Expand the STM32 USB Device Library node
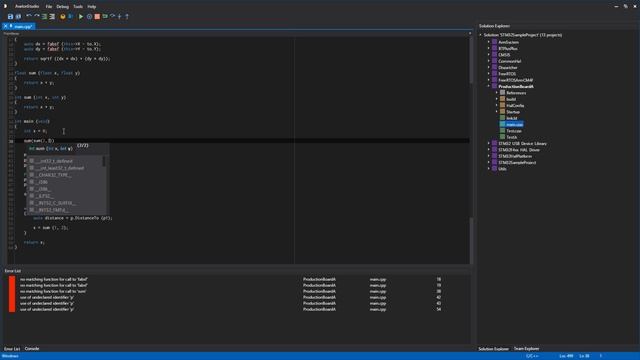This screenshot has height=360, width=640. [x=489, y=144]
